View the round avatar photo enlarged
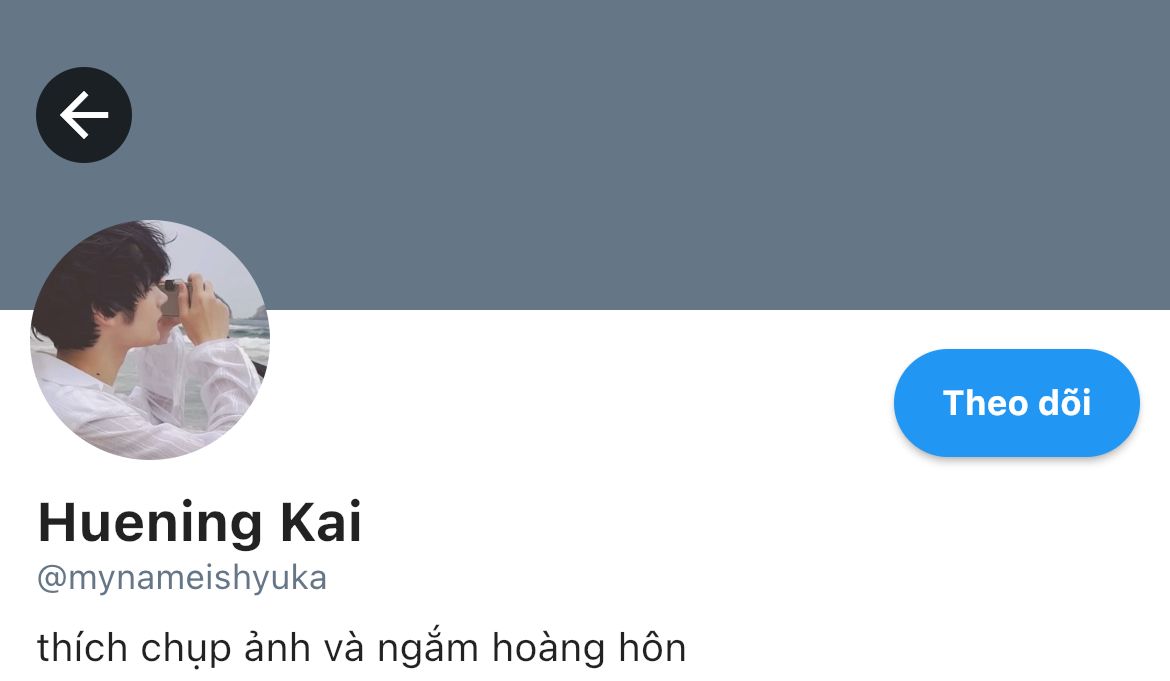This screenshot has width=1170, height=681. pos(150,339)
